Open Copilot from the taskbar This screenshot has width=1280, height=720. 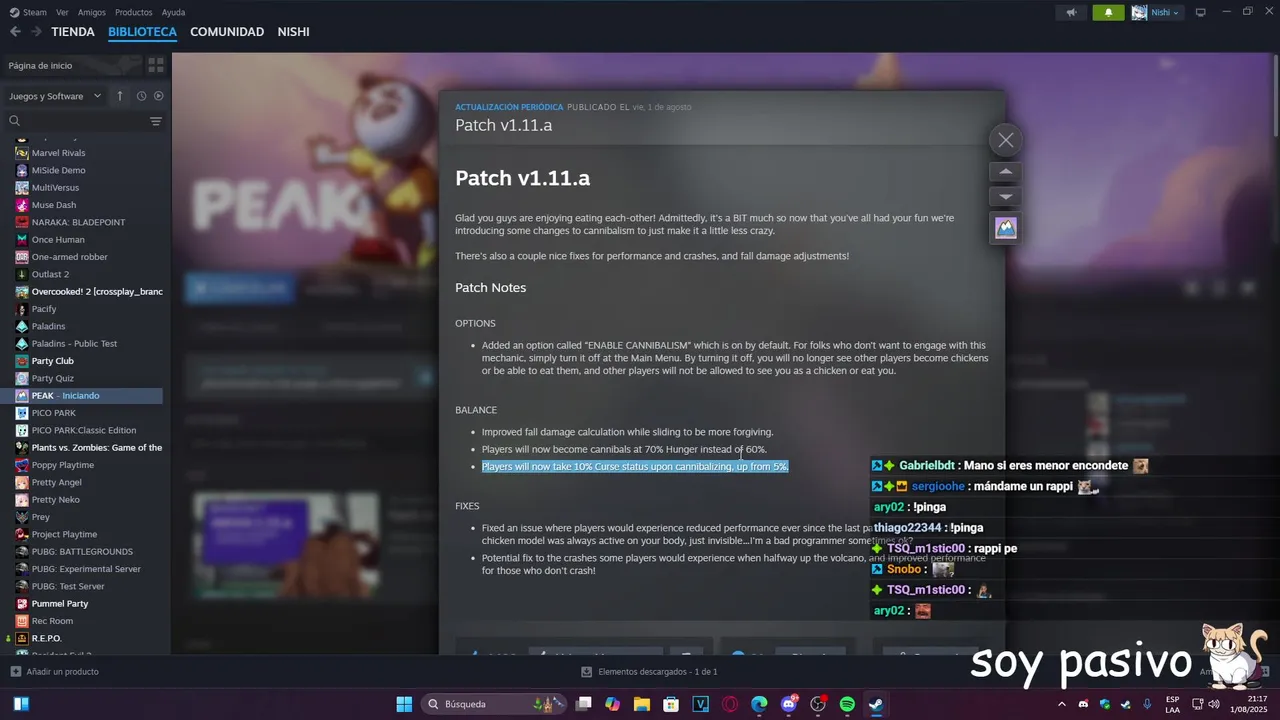612,704
